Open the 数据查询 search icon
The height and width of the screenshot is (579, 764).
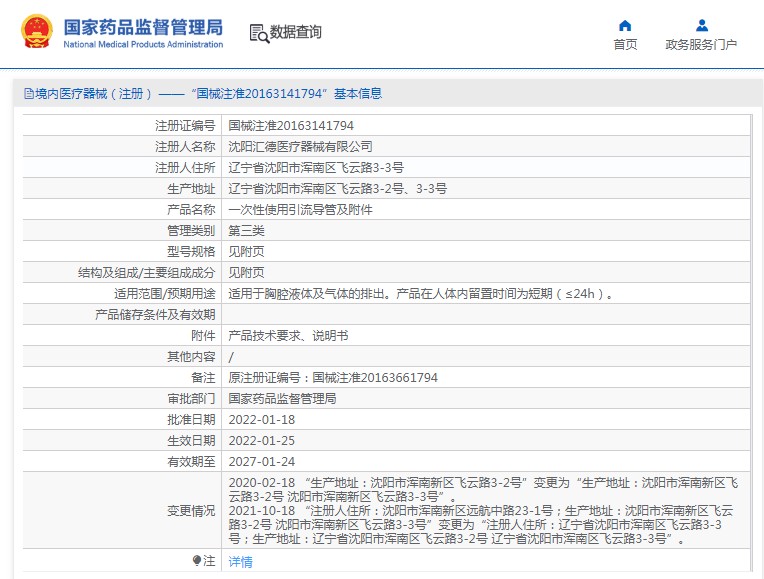coord(259,33)
